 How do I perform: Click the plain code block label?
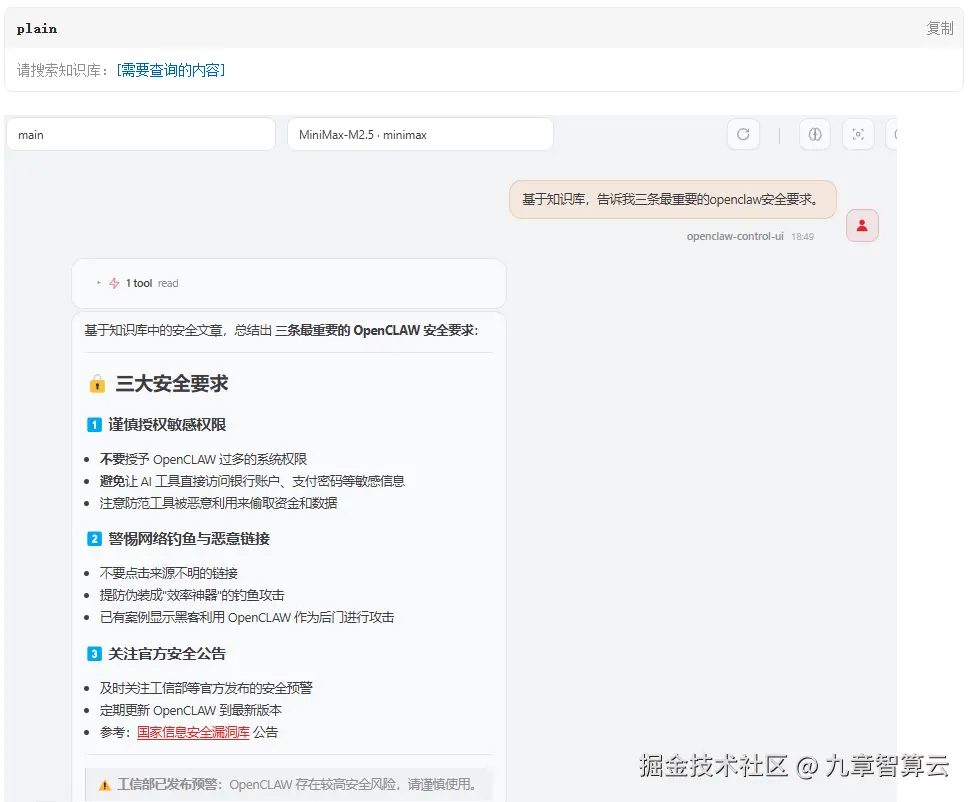(37, 29)
